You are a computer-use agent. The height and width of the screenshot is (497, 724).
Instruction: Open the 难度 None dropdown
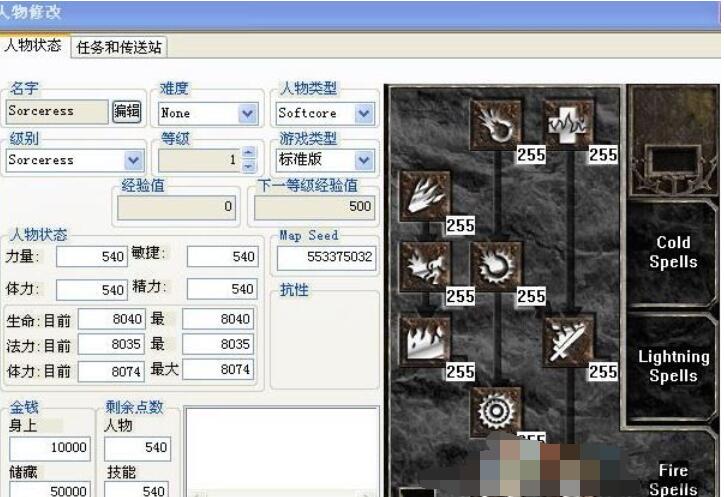click(x=209, y=113)
